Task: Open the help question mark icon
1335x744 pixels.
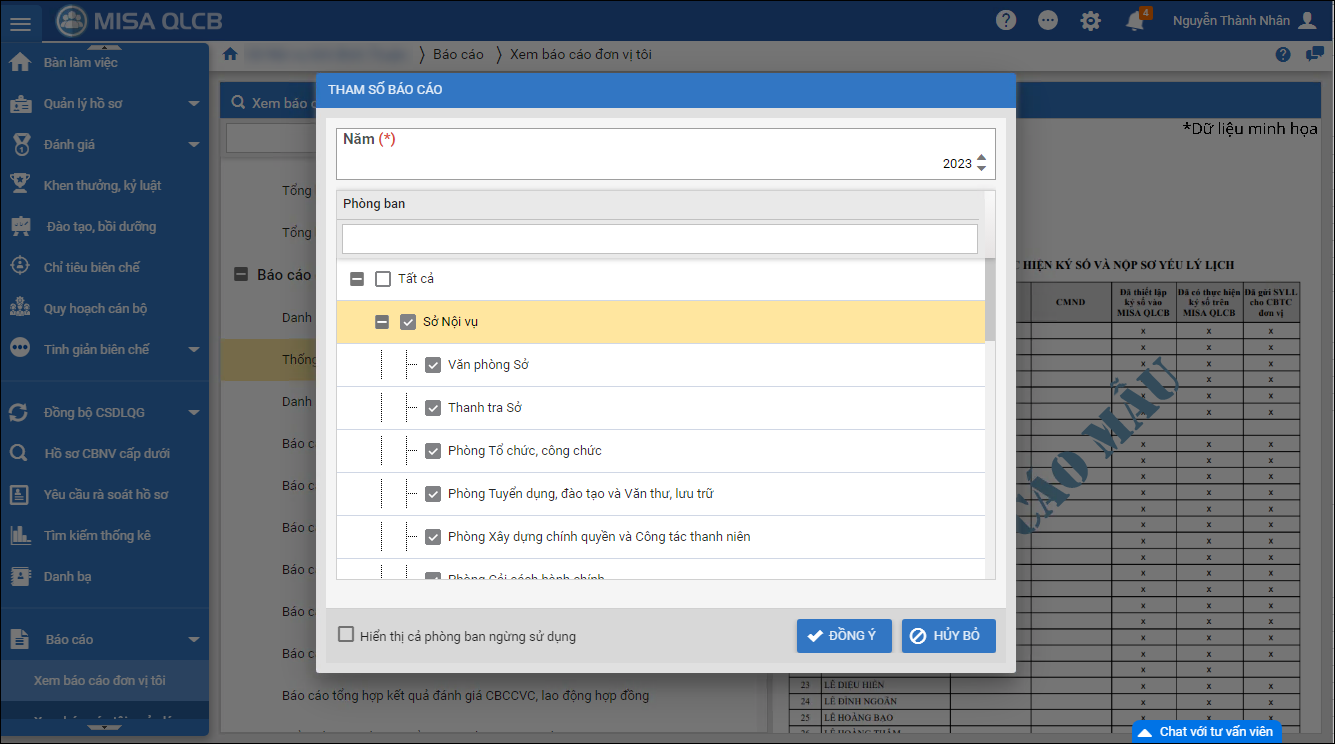Action: coord(1006,21)
